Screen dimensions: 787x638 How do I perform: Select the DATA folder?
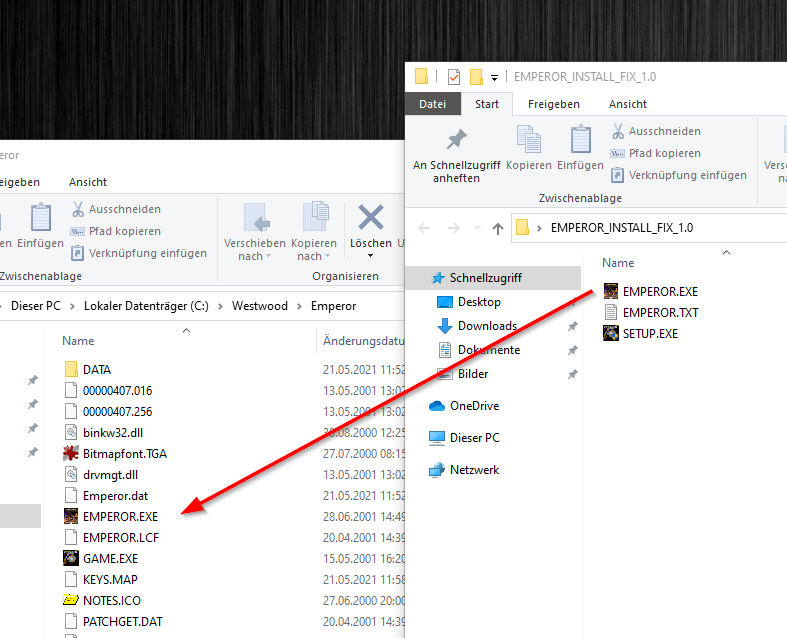[88, 370]
